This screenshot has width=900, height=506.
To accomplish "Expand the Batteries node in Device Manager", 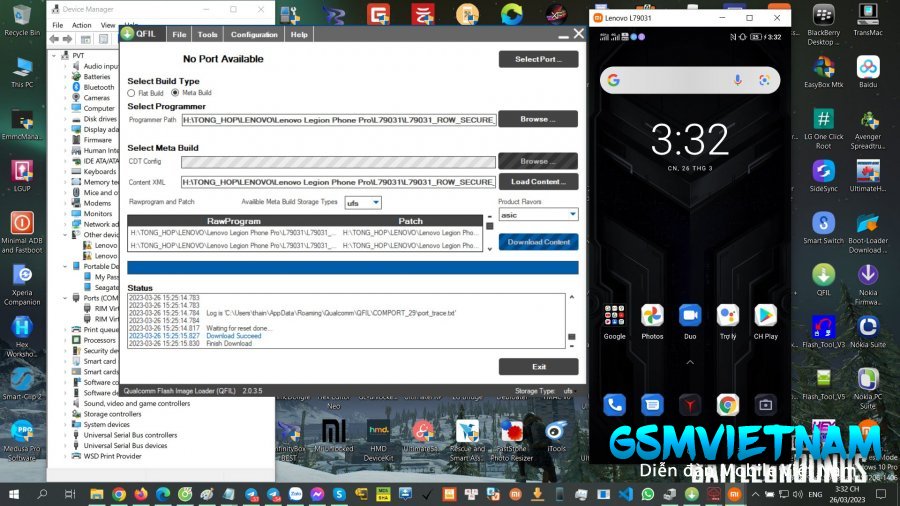I will 65,77.
